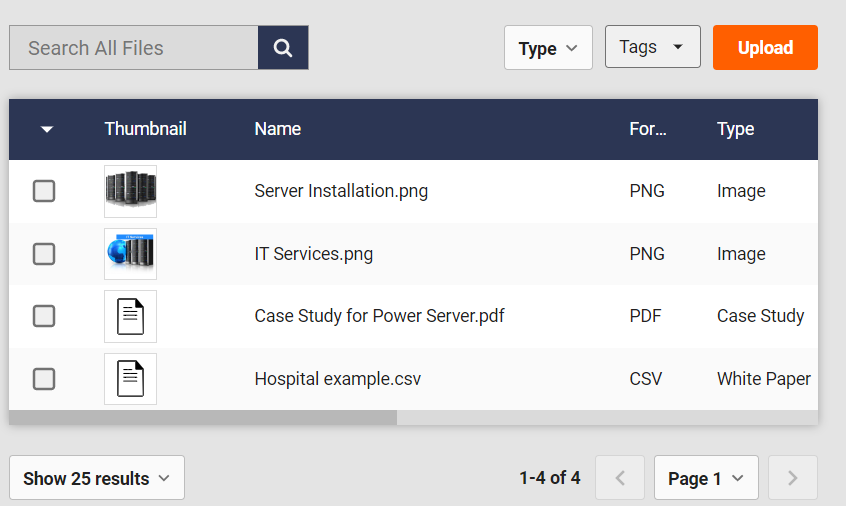Expand the Tags dropdown menu
This screenshot has width=846, height=506.
[652, 47]
